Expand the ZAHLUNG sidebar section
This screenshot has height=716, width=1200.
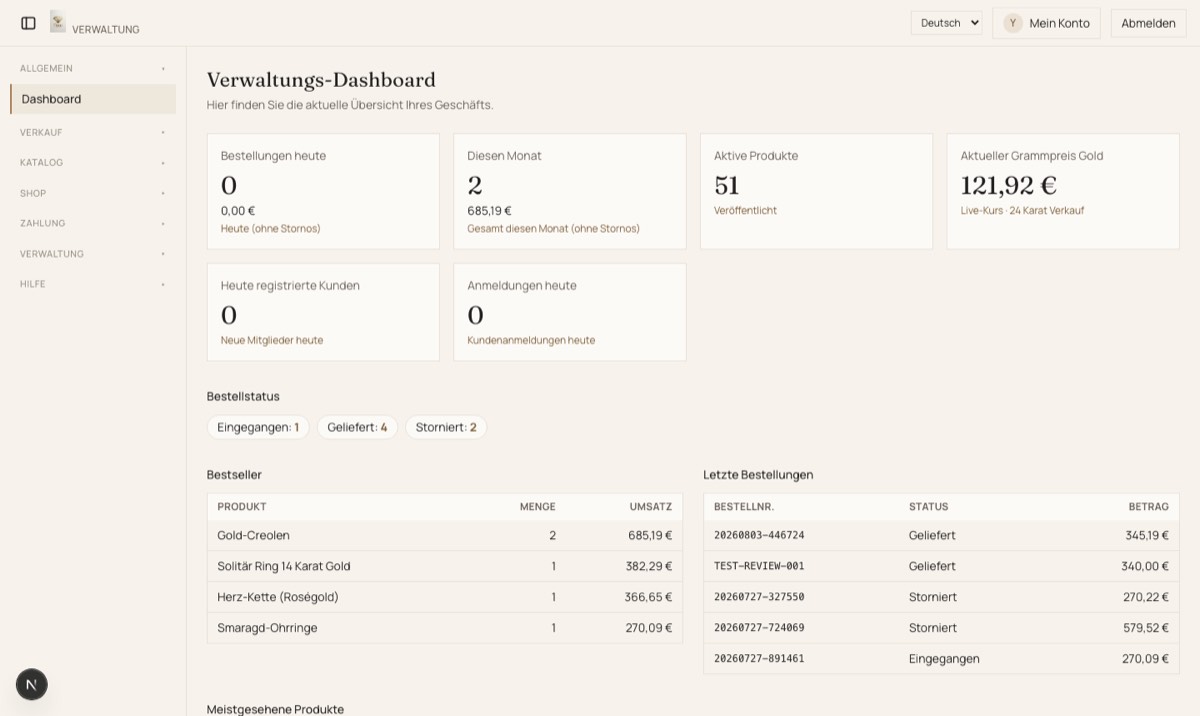(93, 223)
